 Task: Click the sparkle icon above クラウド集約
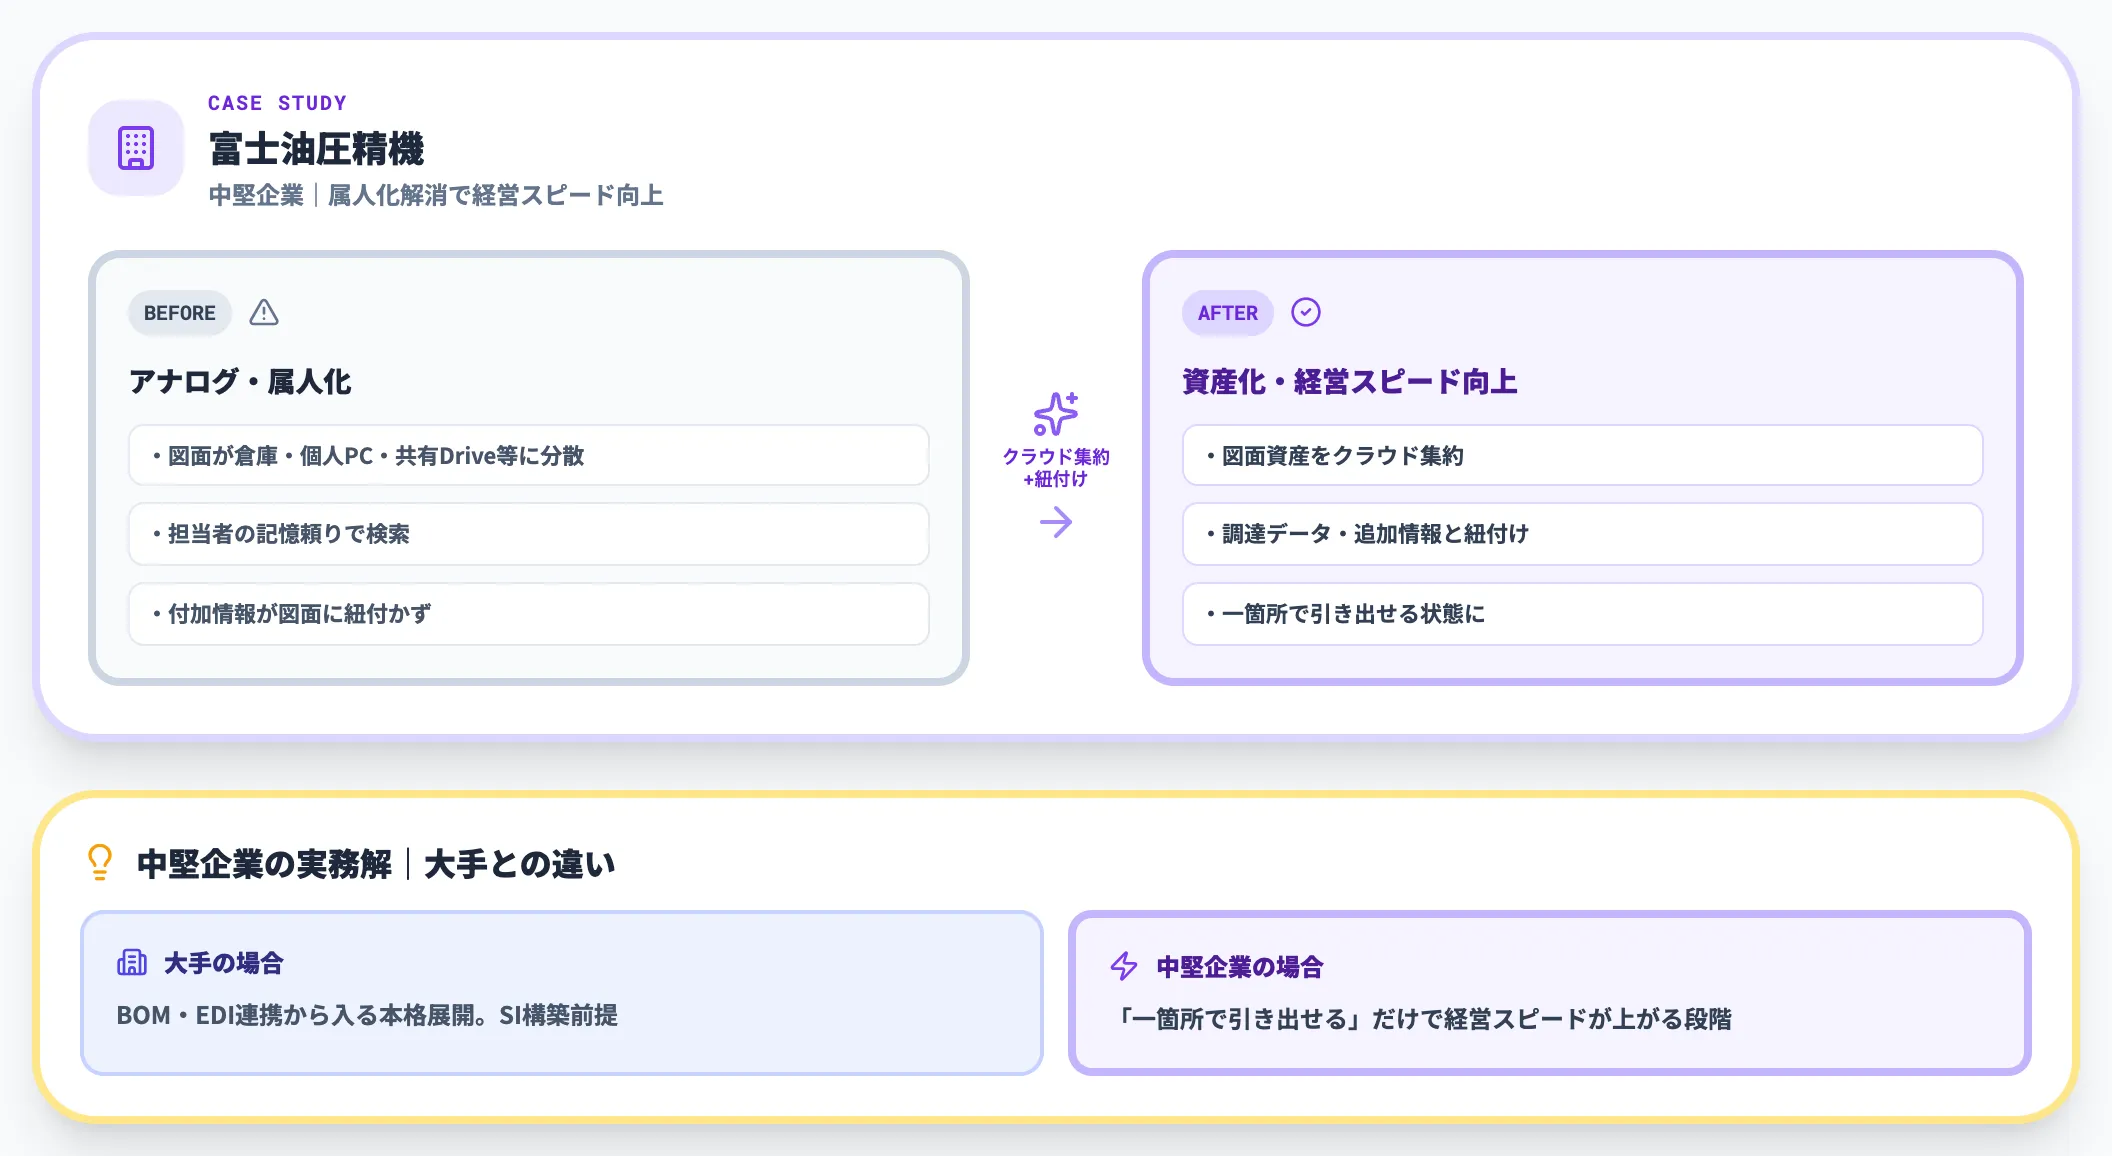point(1055,413)
